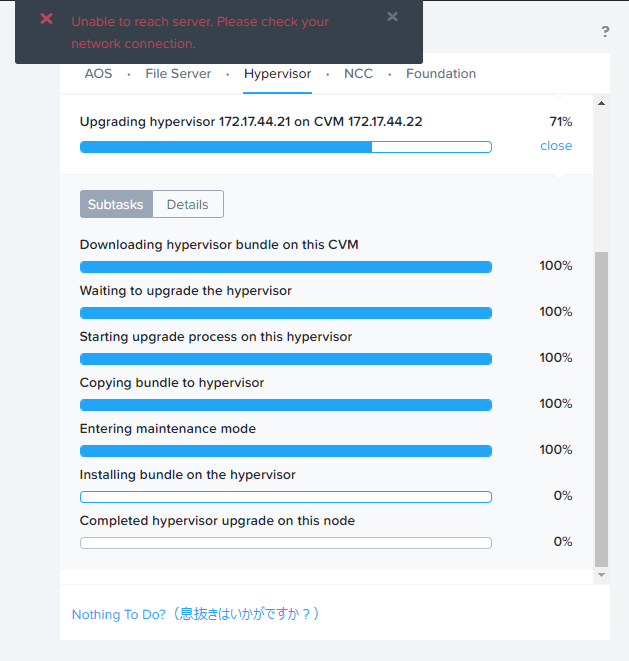This screenshot has height=661, width=629.
Task: Switch to the AOS tab
Action: click(98, 74)
